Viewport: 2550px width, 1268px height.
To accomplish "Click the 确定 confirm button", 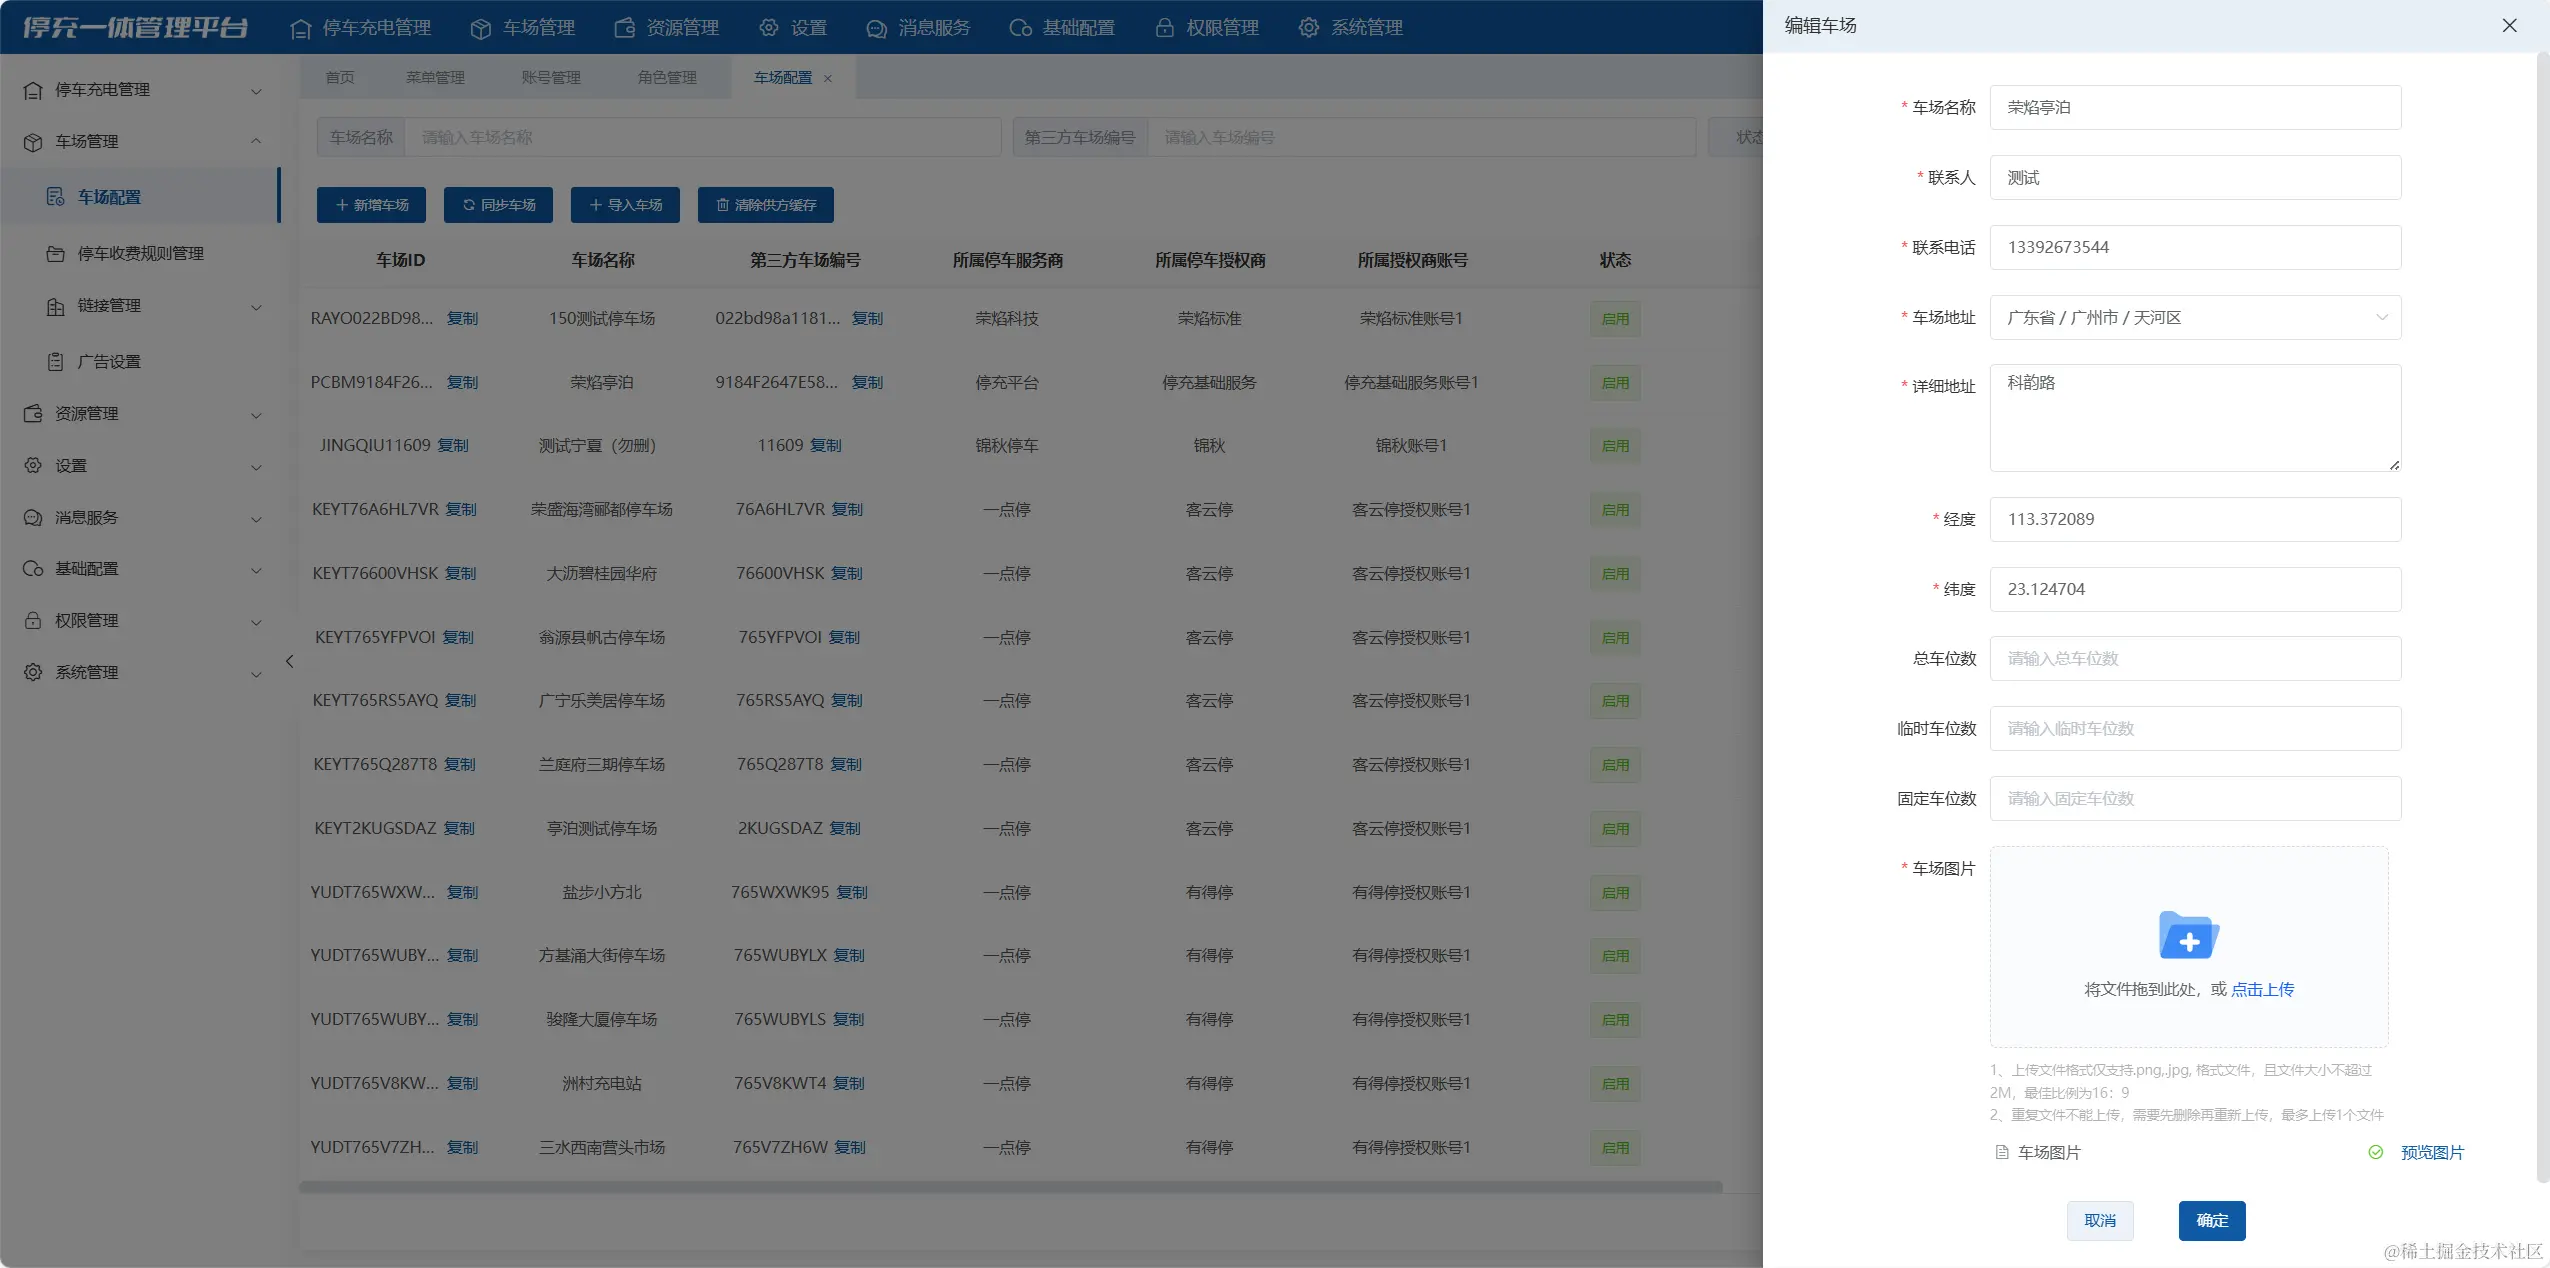I will pyautogui.click(x=2211, y=1220).
